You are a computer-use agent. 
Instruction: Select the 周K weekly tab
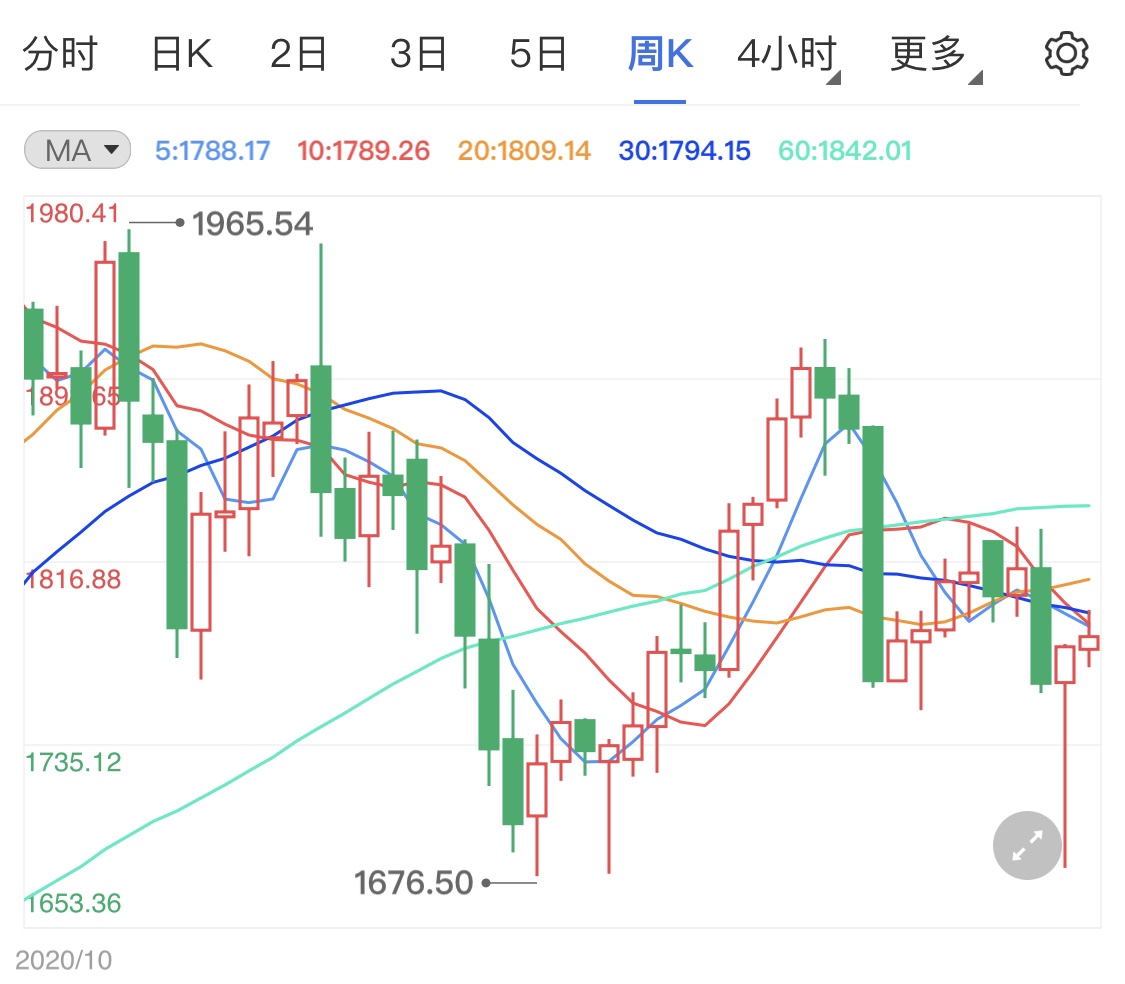coord(660,54)
